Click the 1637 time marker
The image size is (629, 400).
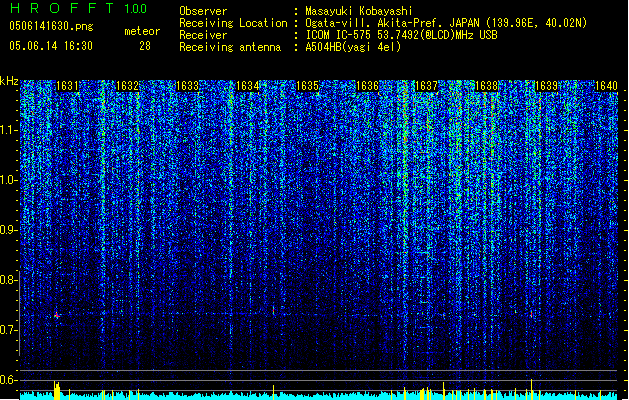426,86
